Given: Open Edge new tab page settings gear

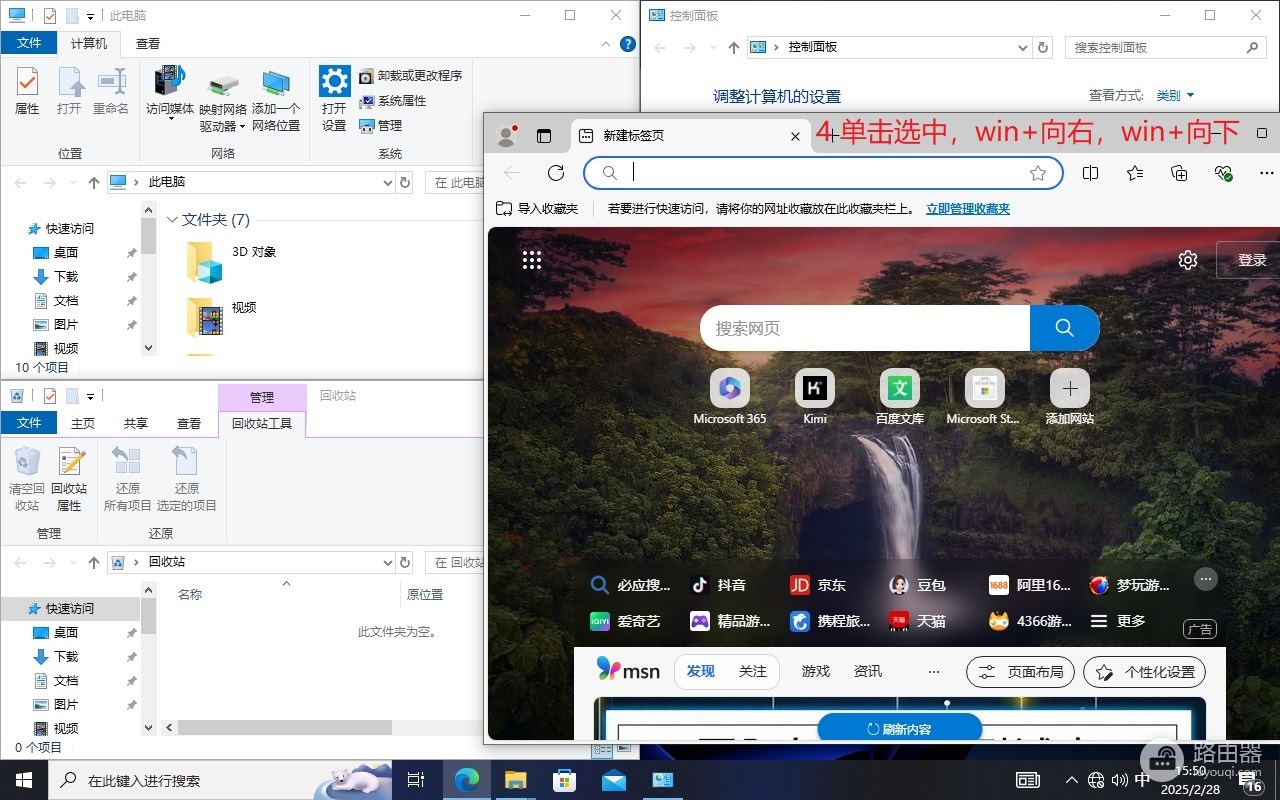Looking at the screenshot, I should [1188, 260].
